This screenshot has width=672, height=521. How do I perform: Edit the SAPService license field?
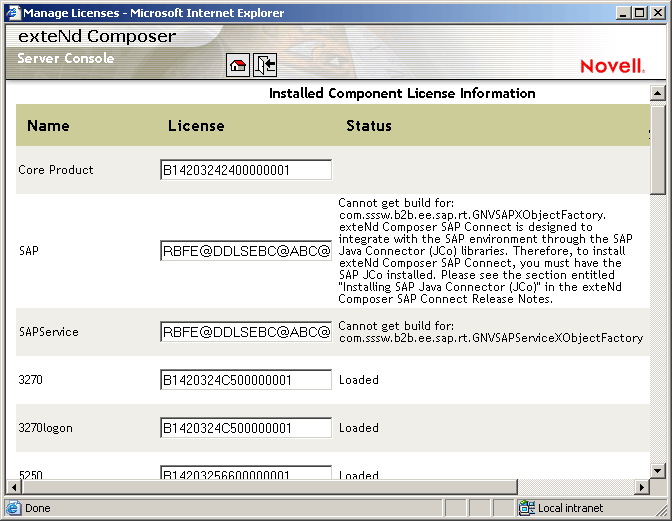246,332
